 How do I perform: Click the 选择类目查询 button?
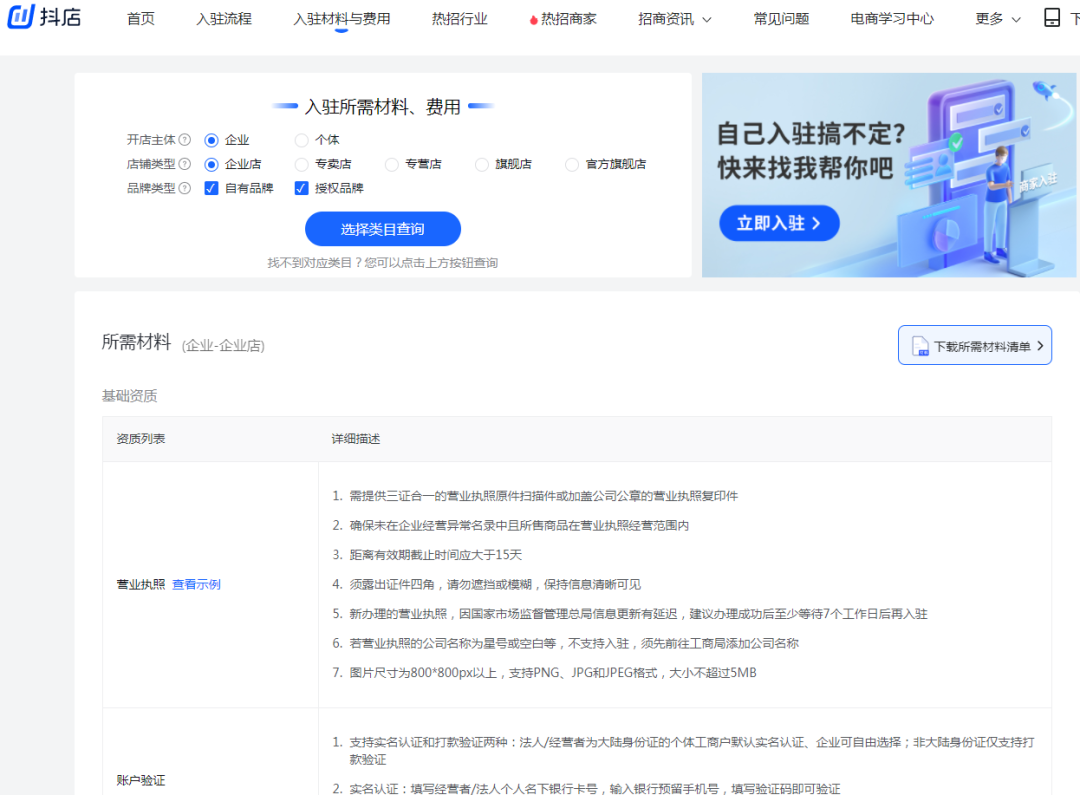pyautogui.click(x=383, y=228)
